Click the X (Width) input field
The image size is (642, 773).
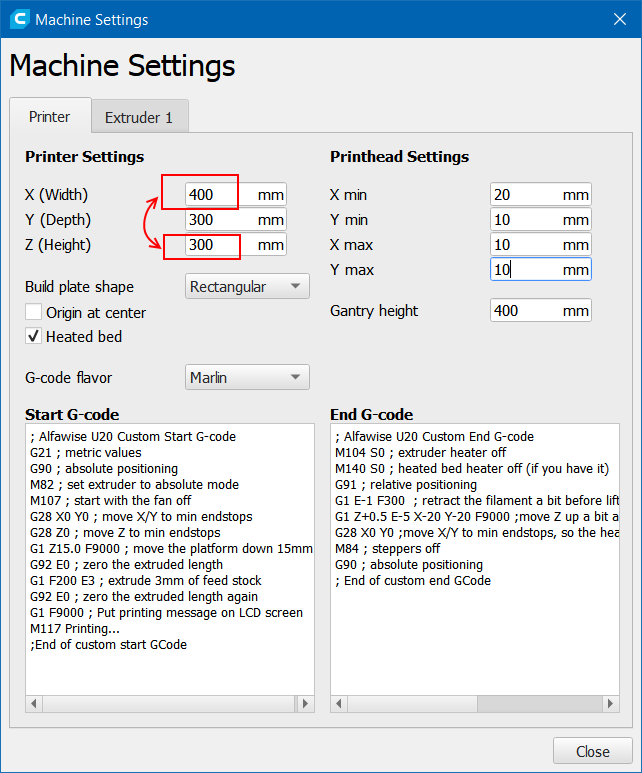point(236,195)
